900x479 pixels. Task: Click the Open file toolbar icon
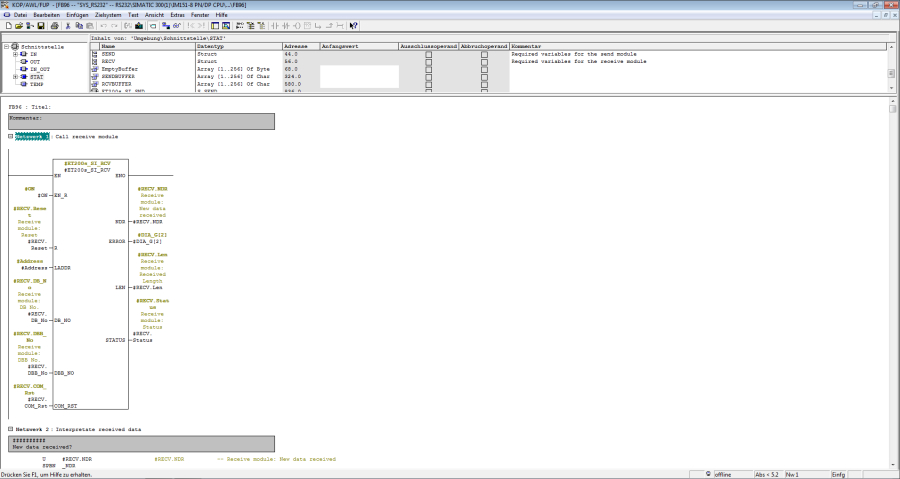coord(18,25)
